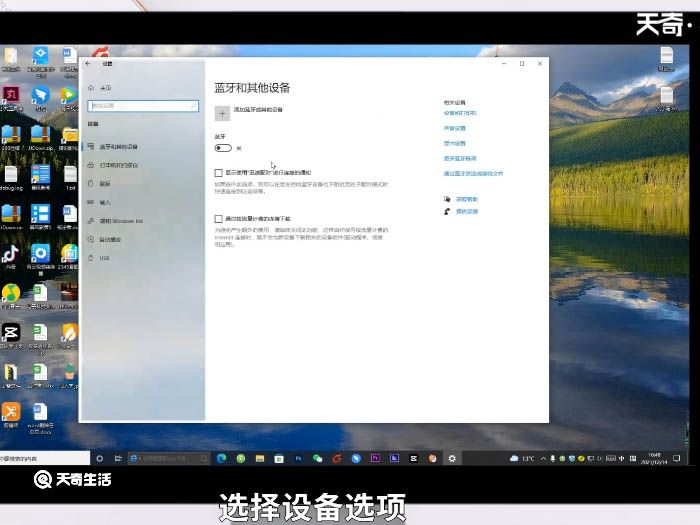Click the Settings gear on the taskbar
700x525 pixels.
(x=452, y=458)
